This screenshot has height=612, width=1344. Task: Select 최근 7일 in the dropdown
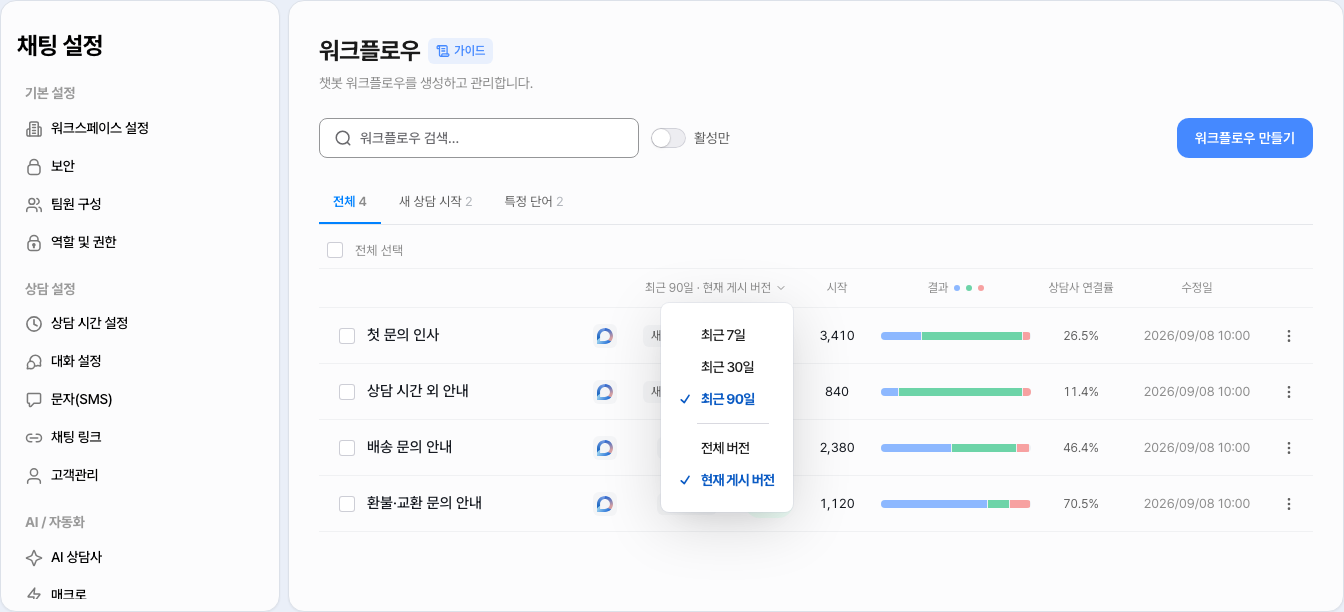click(727, 335)
